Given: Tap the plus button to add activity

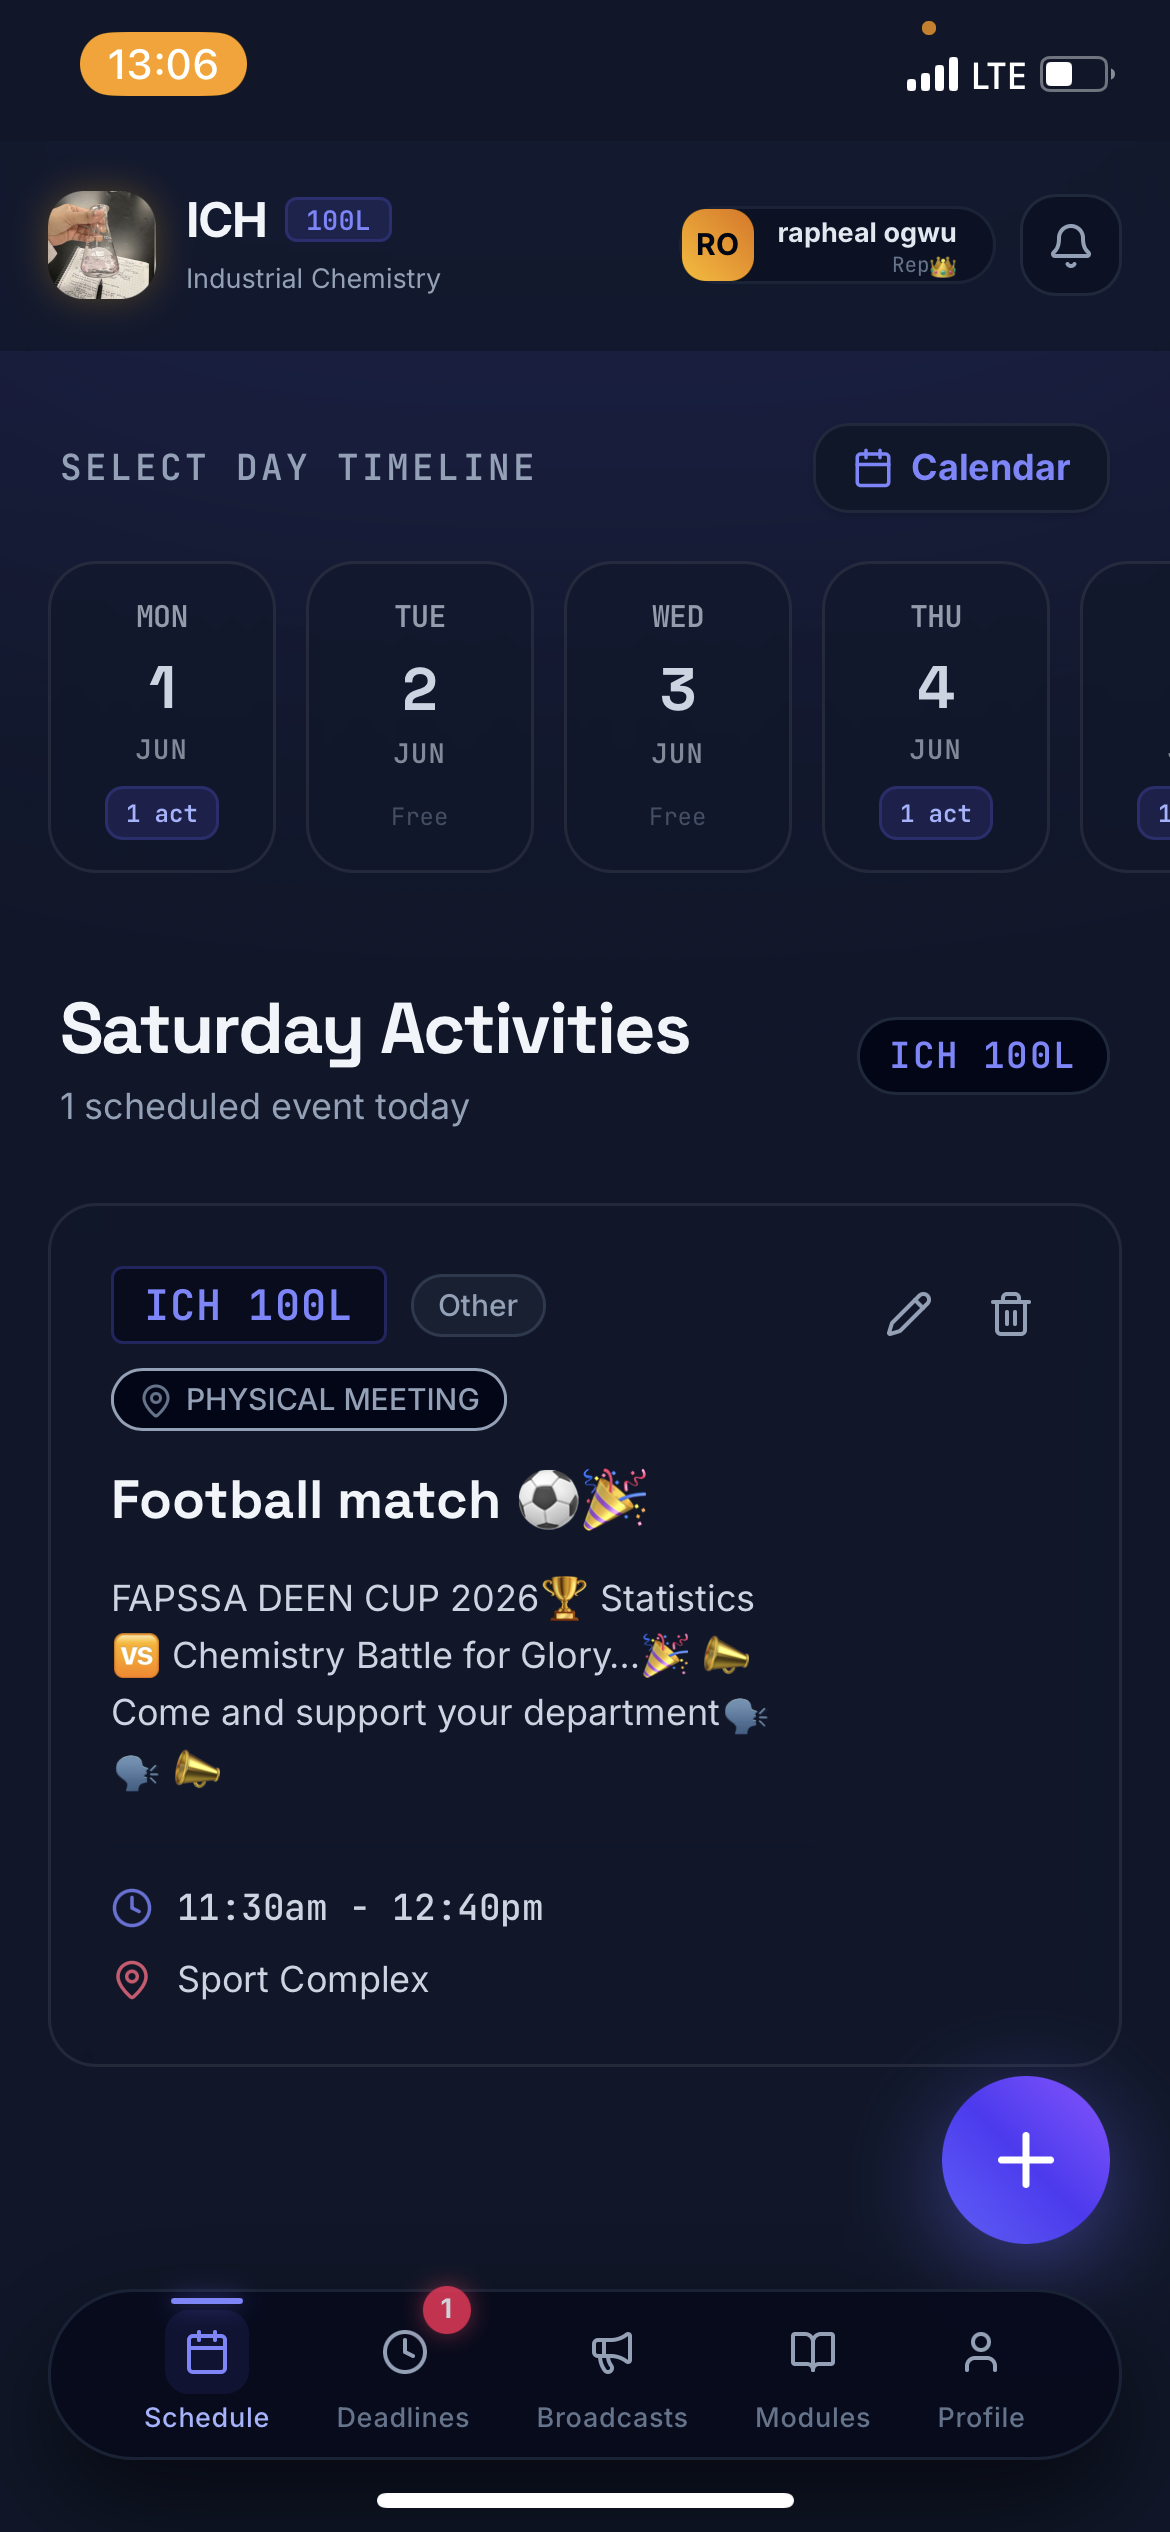Looking at the screenshot, I should 1025,2160.
